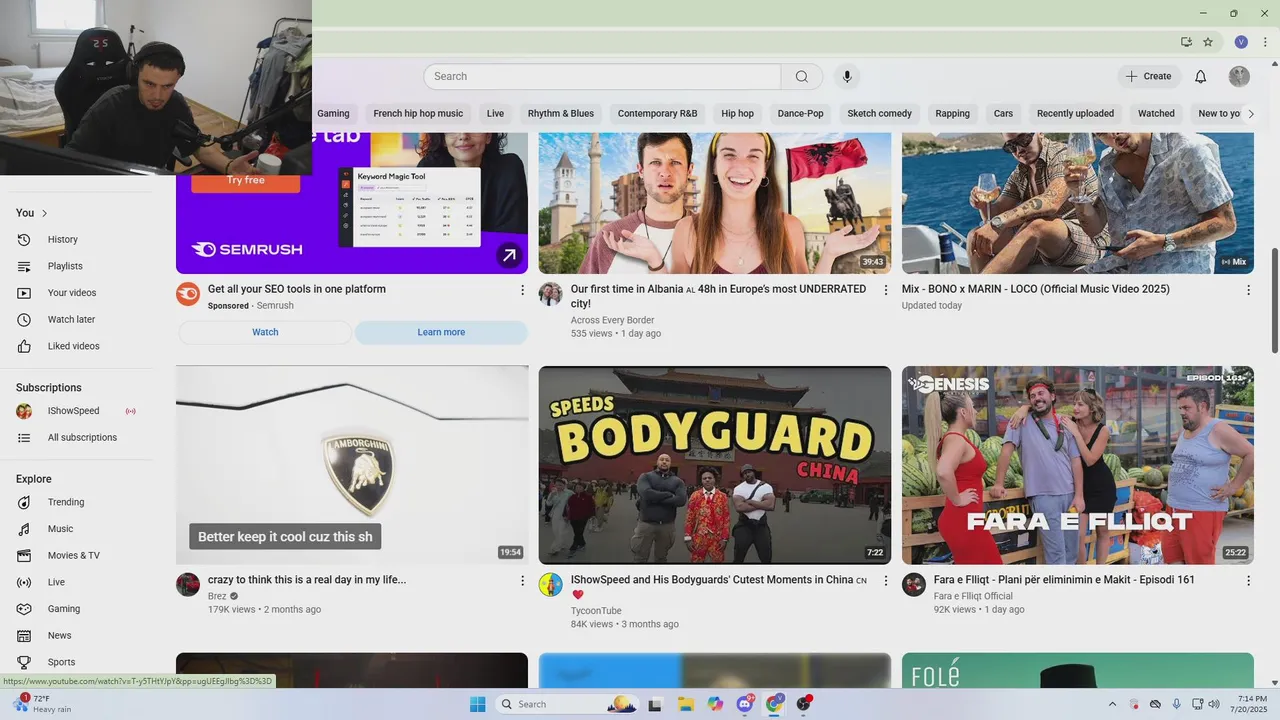Viewport: 1280px width, 720px height.
Task: Open File Explorer from the taskbar
Action: tap(685, 704)
